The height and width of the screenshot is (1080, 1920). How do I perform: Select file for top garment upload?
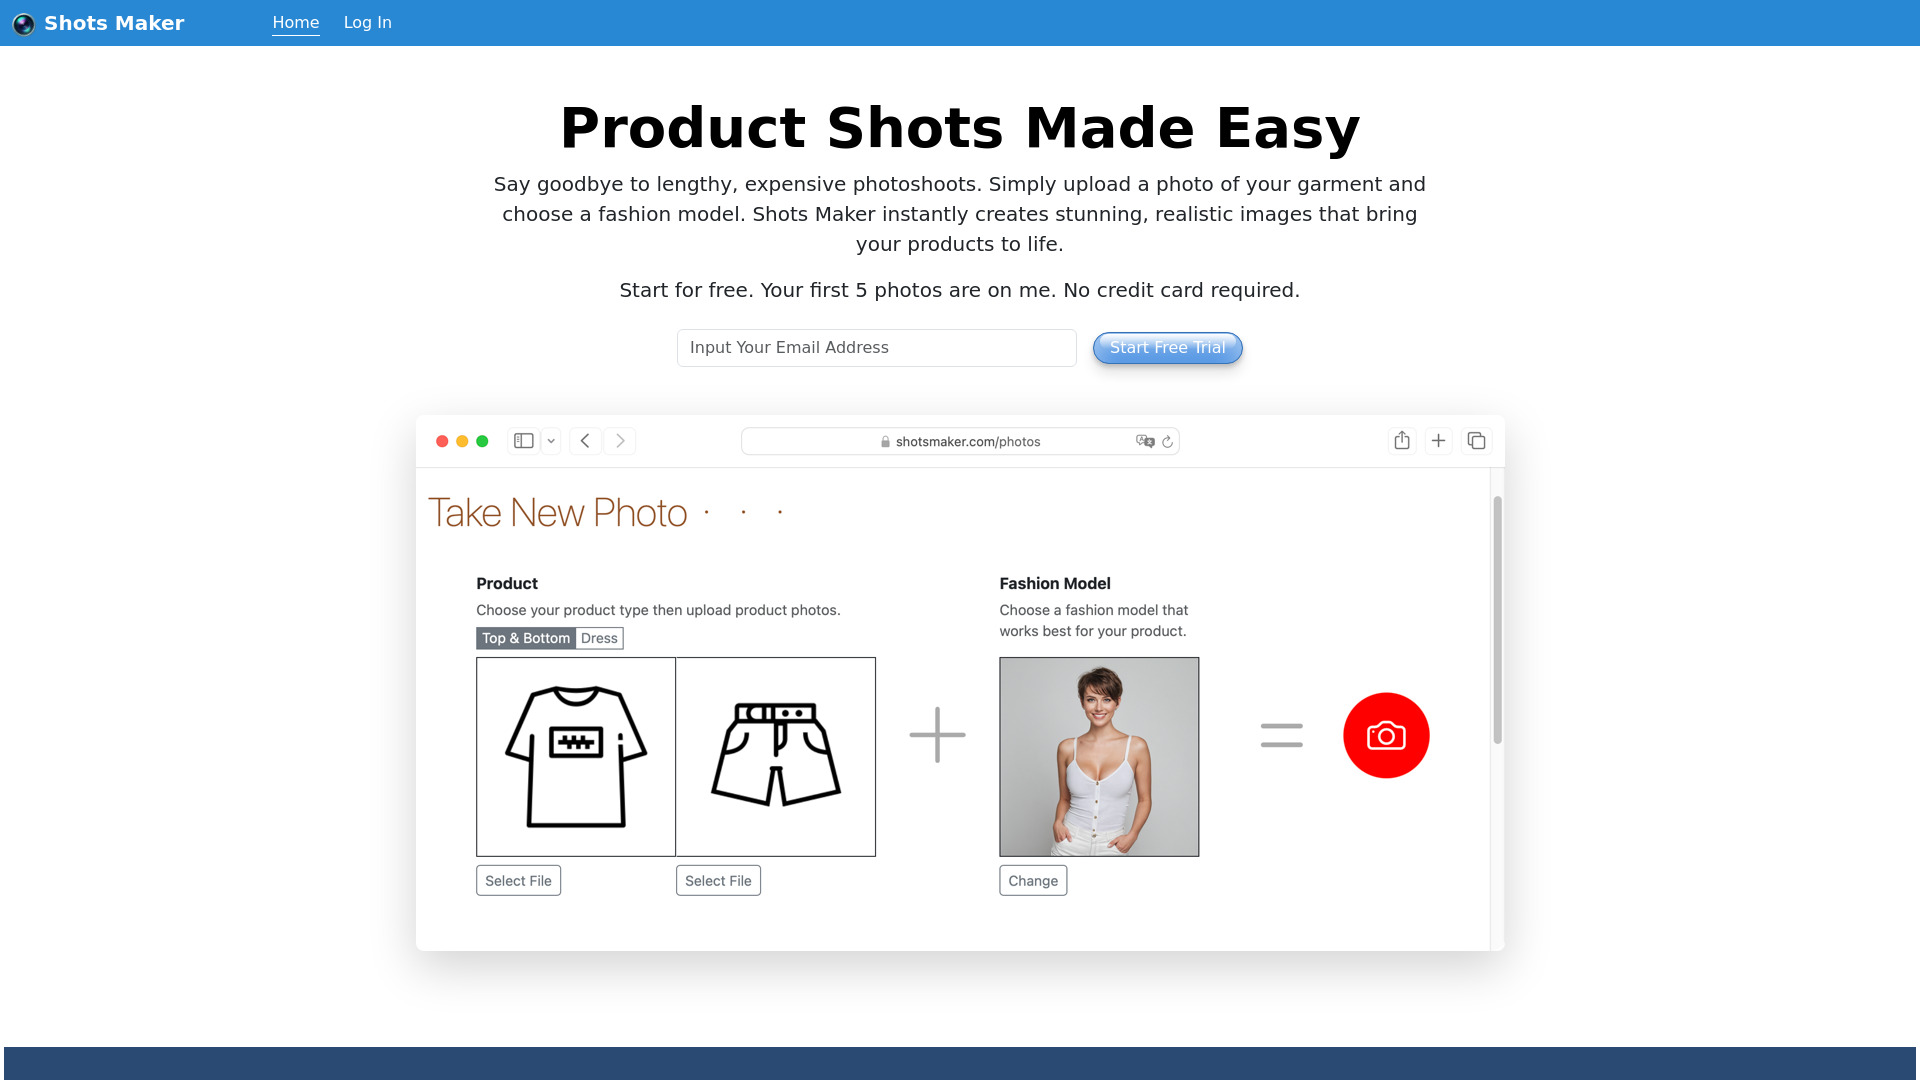pyautogui.click(x=517, y=880)
